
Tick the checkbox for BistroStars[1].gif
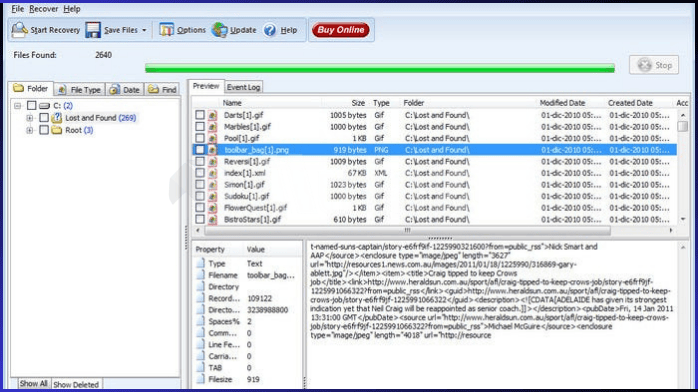tap(200, 219)
